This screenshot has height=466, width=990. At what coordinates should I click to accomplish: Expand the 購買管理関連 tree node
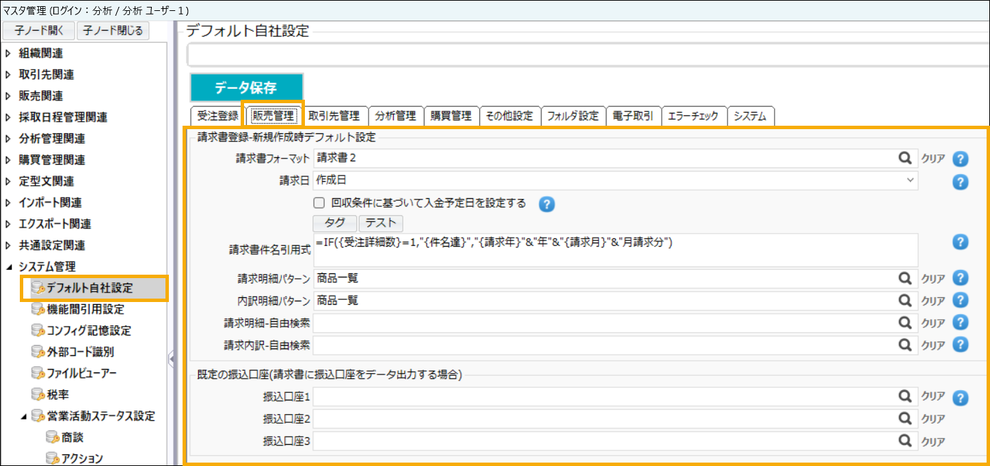coord(8,160)
